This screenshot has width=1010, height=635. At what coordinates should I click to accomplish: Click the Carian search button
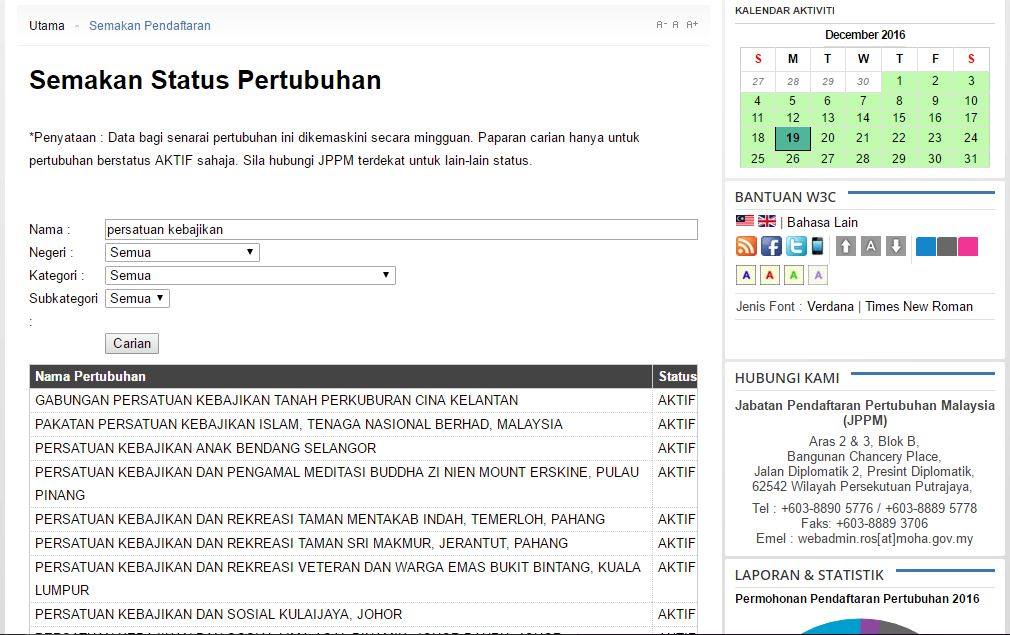click(132, 343)
